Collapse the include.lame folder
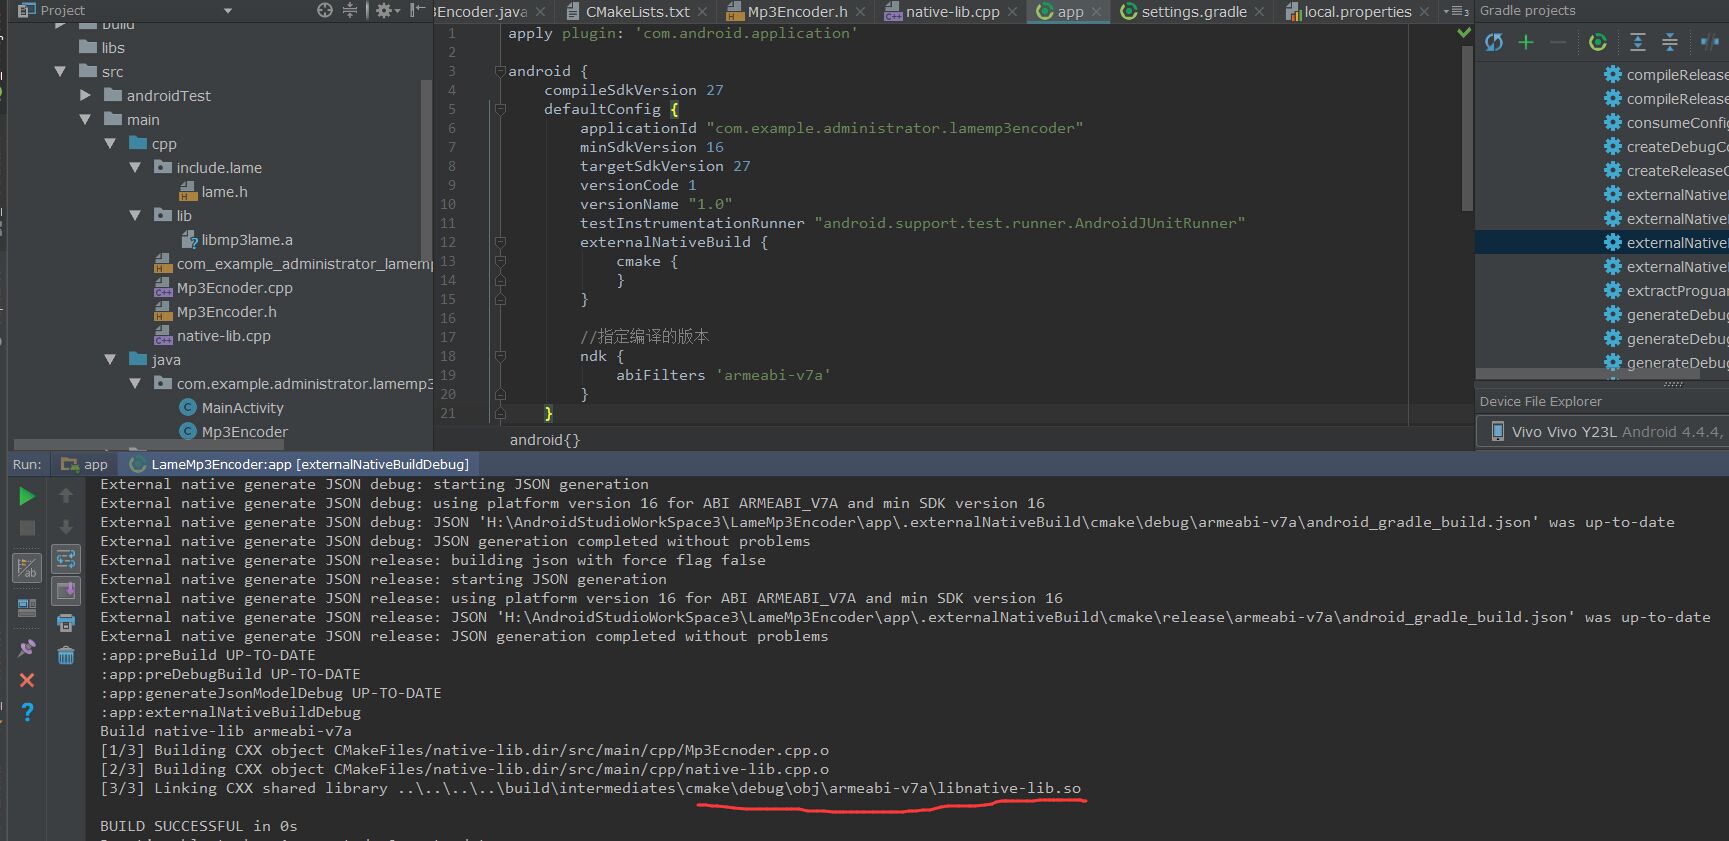This screenshot has width=1729, height=841. pyautogui.click(x=135, y=167)
